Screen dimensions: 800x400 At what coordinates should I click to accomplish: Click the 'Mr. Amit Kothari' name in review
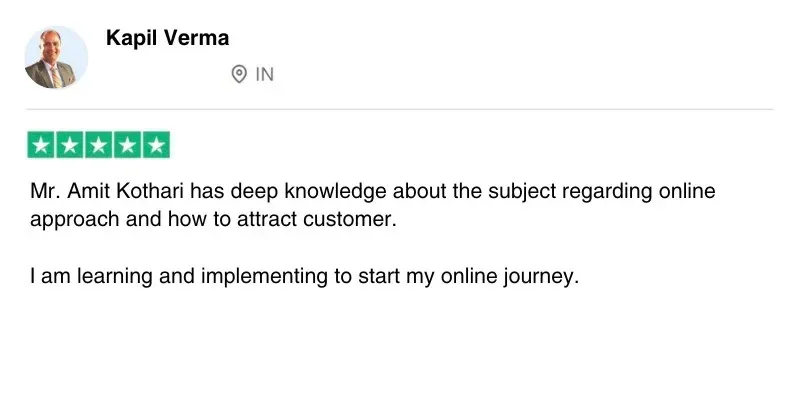point(94,192)
